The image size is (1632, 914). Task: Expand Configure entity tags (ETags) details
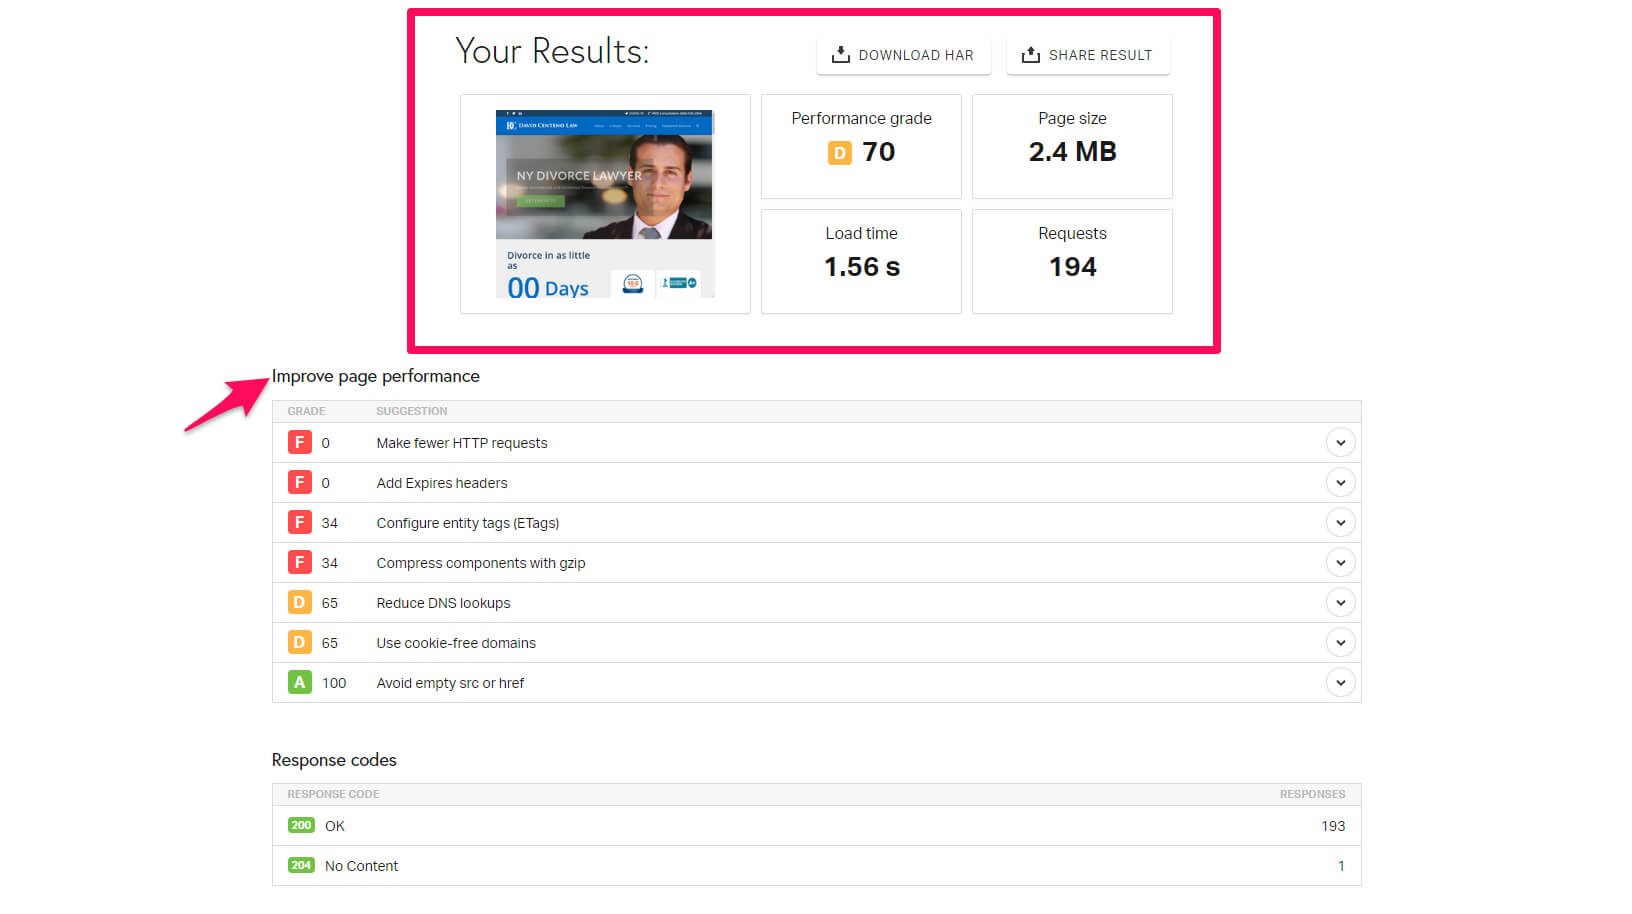[1341, 522]
